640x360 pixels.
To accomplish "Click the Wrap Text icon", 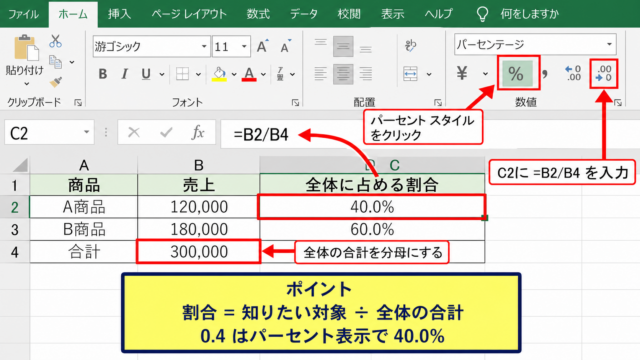I will [x=410, y=46].
